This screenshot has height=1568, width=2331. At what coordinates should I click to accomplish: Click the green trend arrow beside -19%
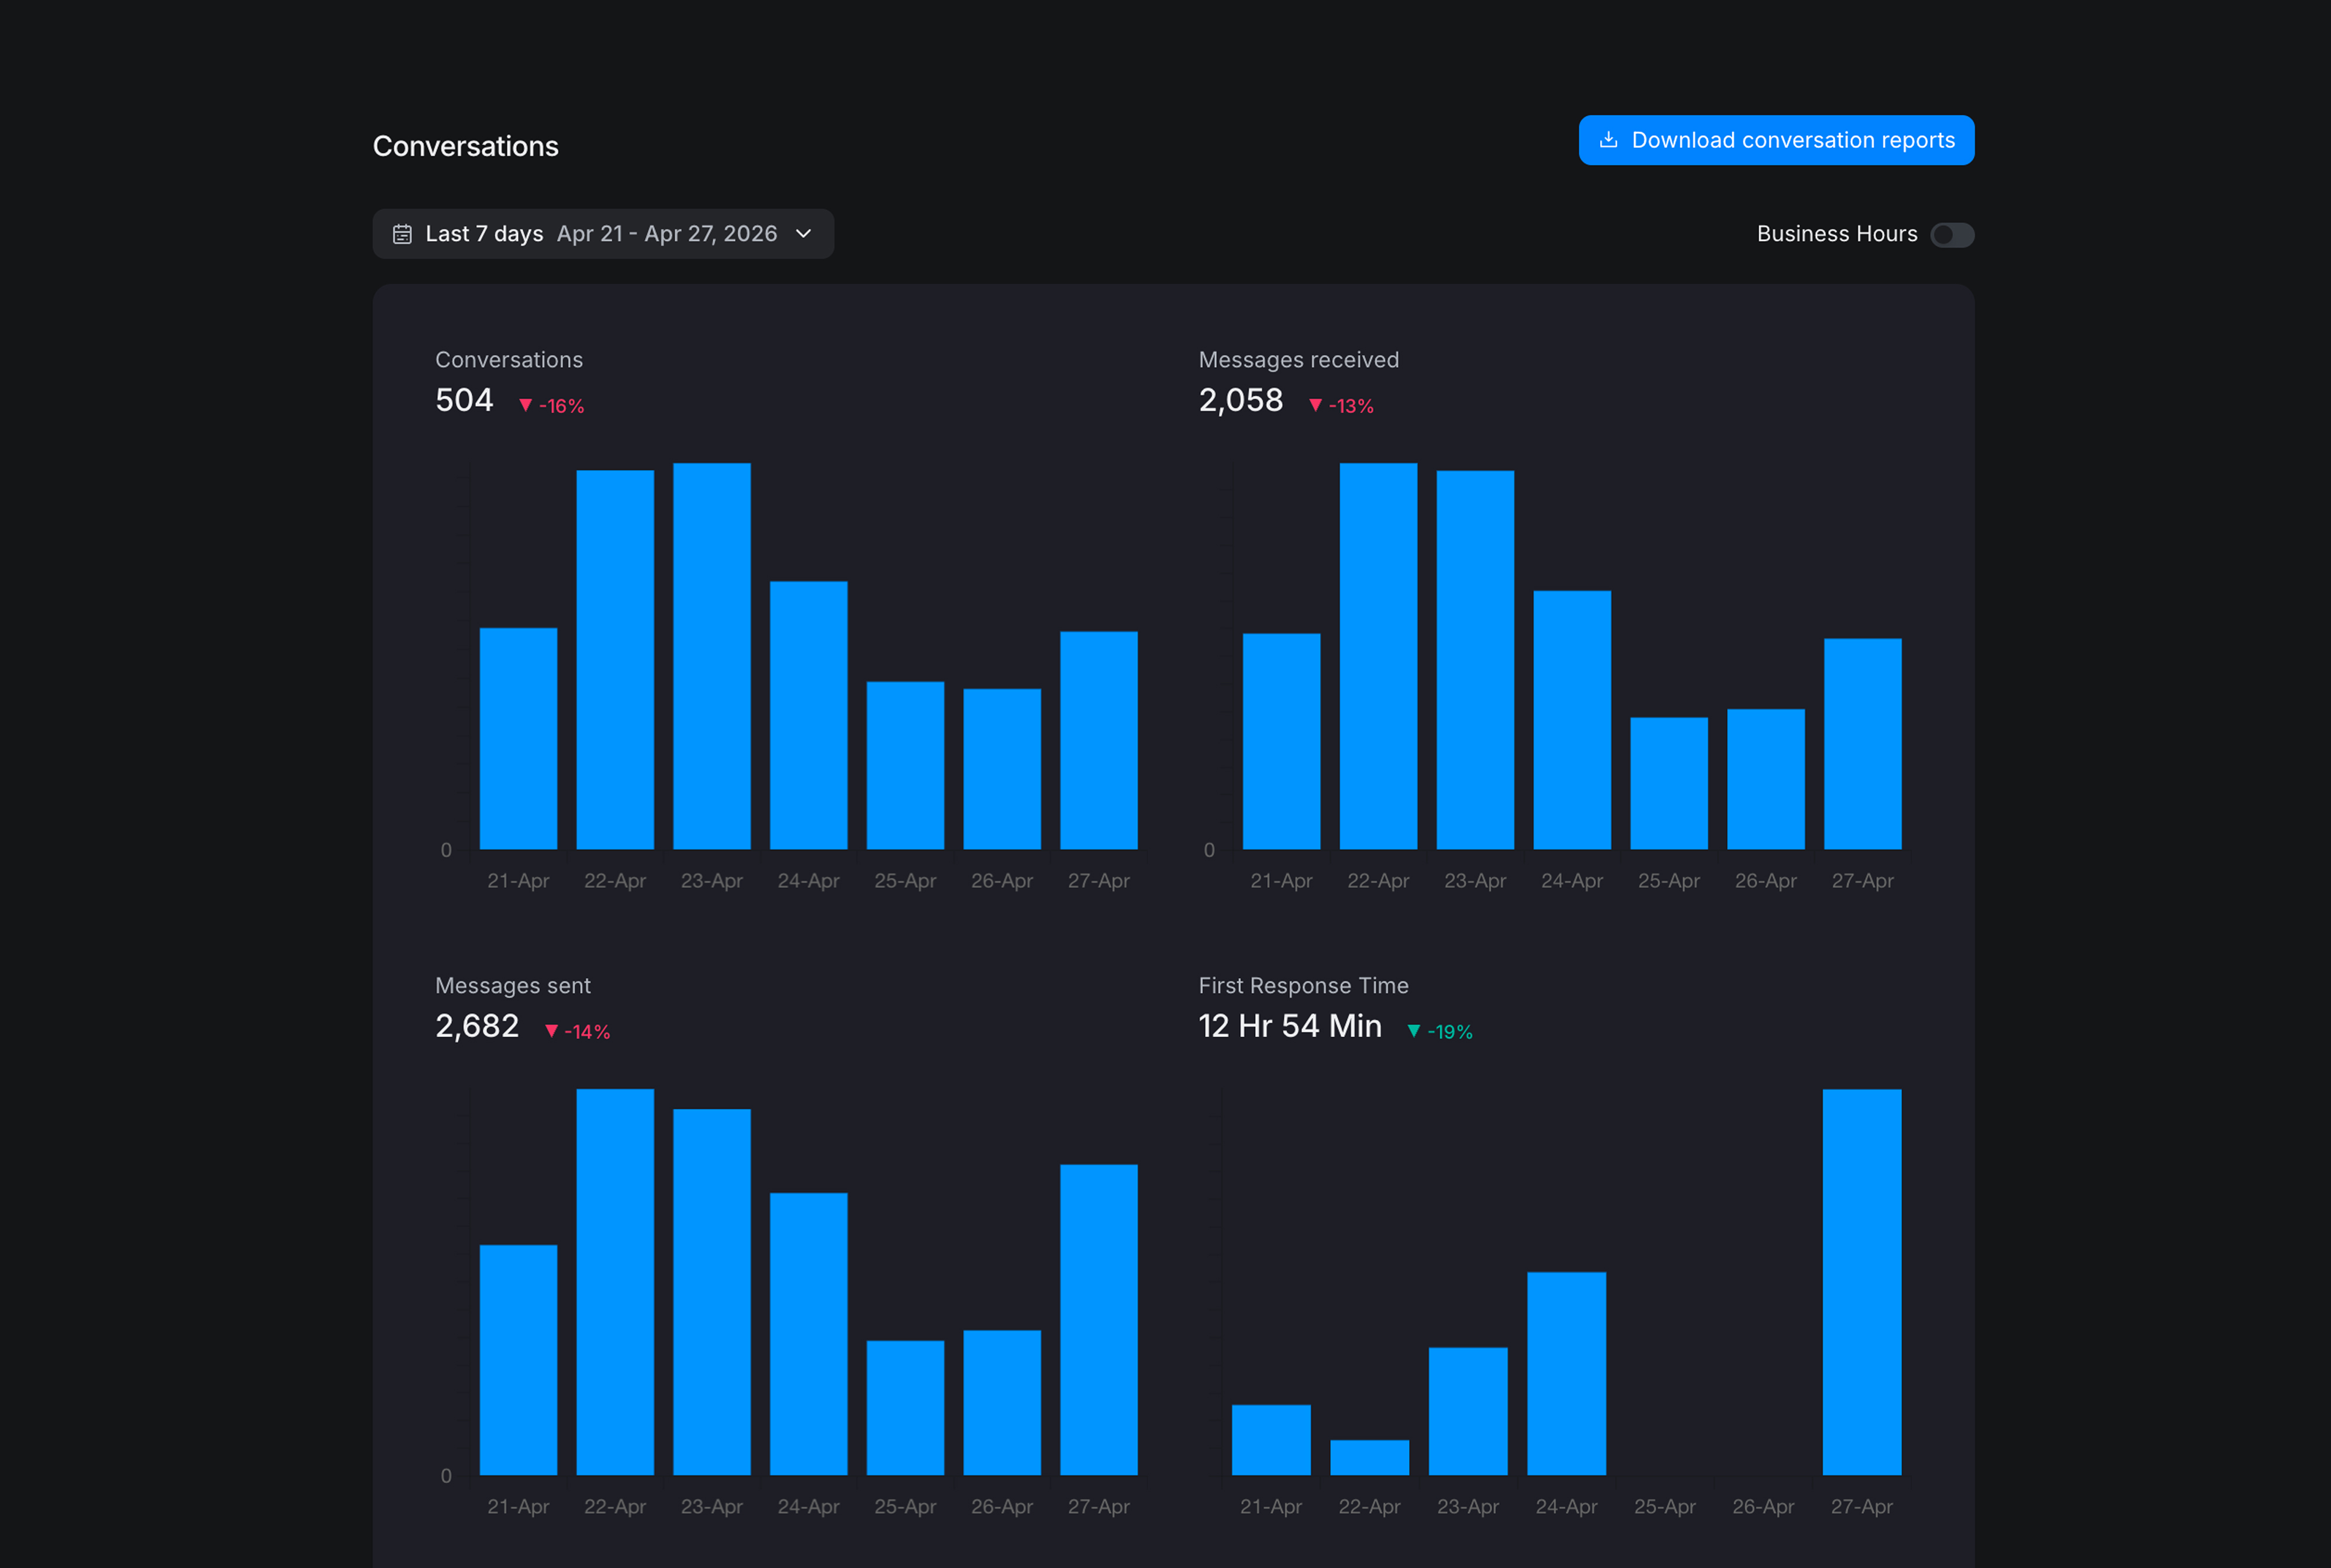(1413, 1031)
